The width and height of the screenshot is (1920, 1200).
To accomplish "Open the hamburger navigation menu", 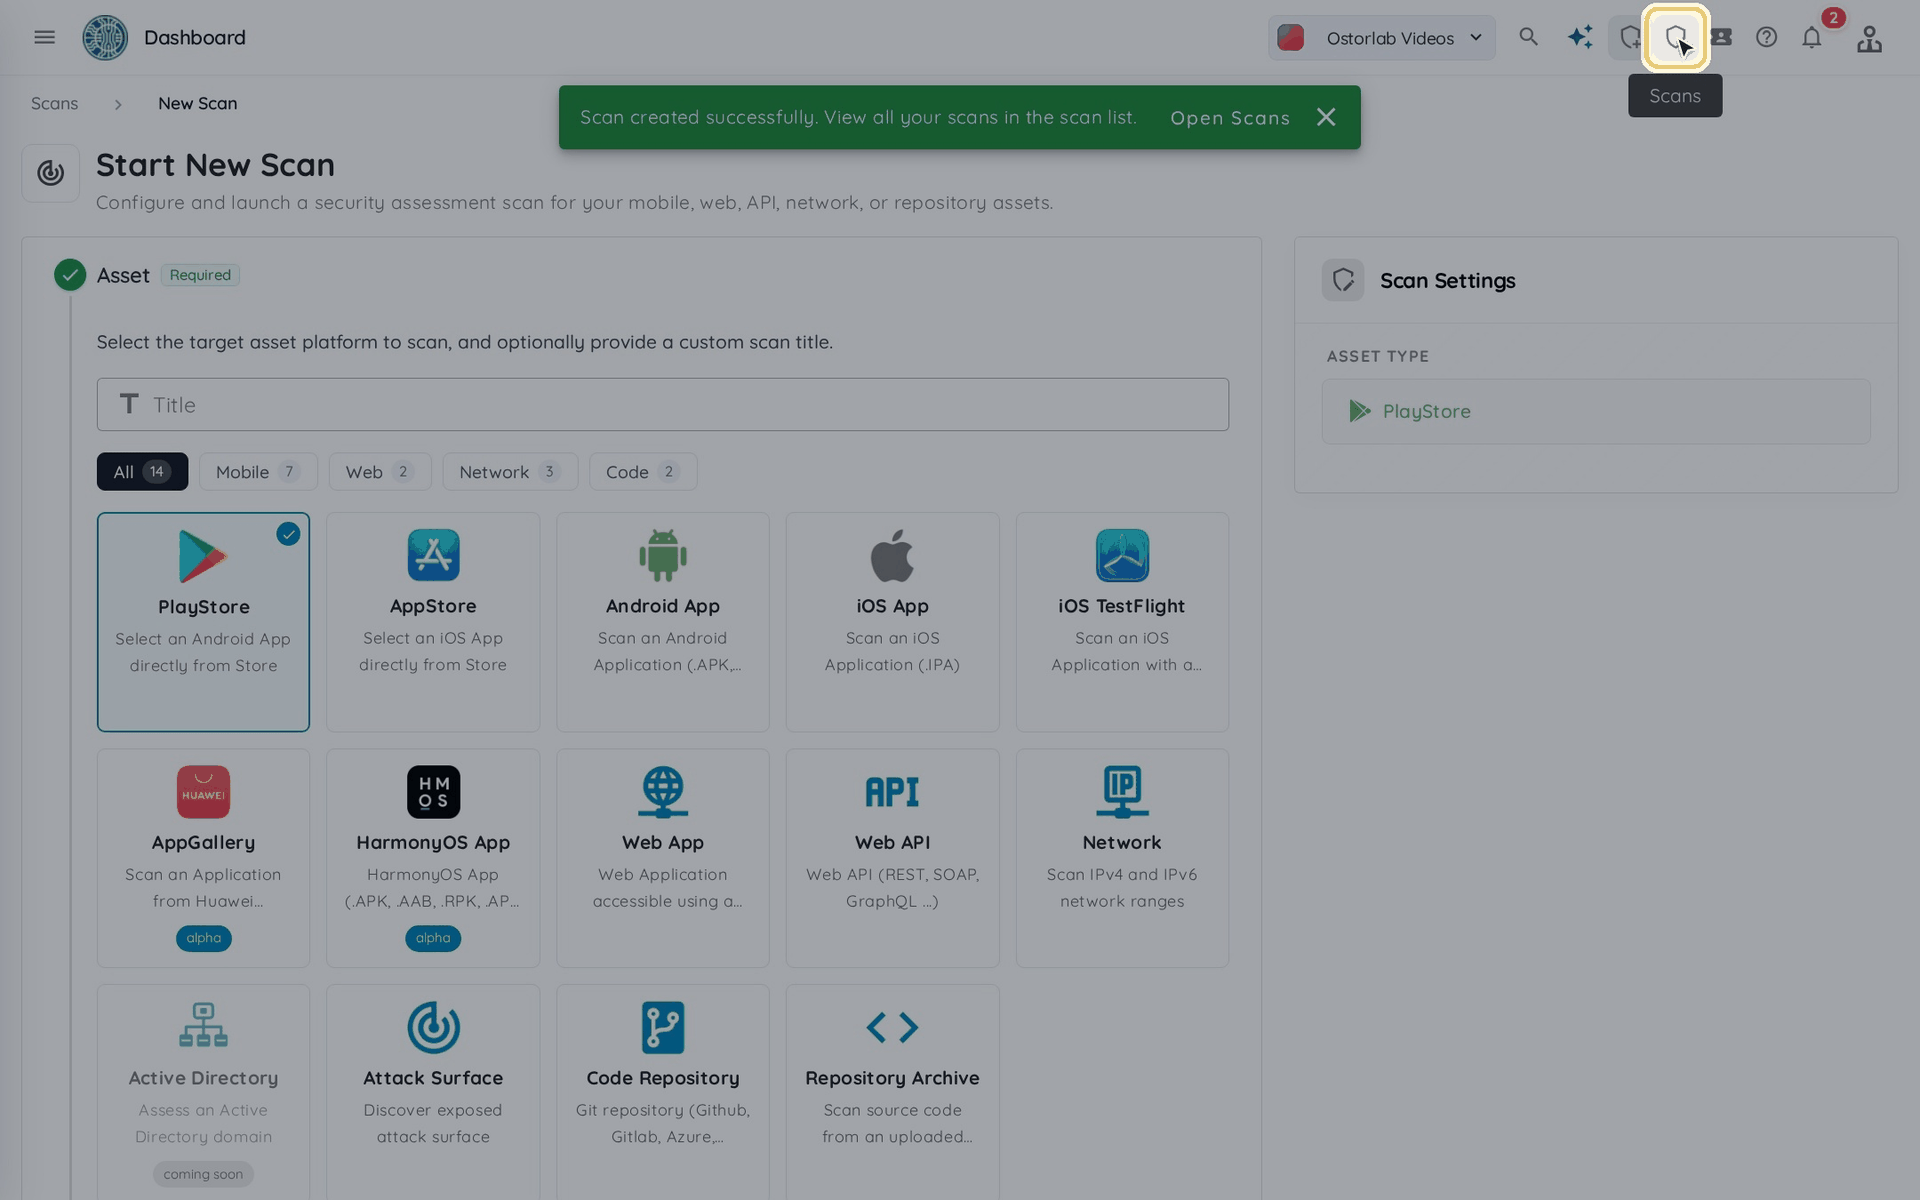I will coord(44,37).
